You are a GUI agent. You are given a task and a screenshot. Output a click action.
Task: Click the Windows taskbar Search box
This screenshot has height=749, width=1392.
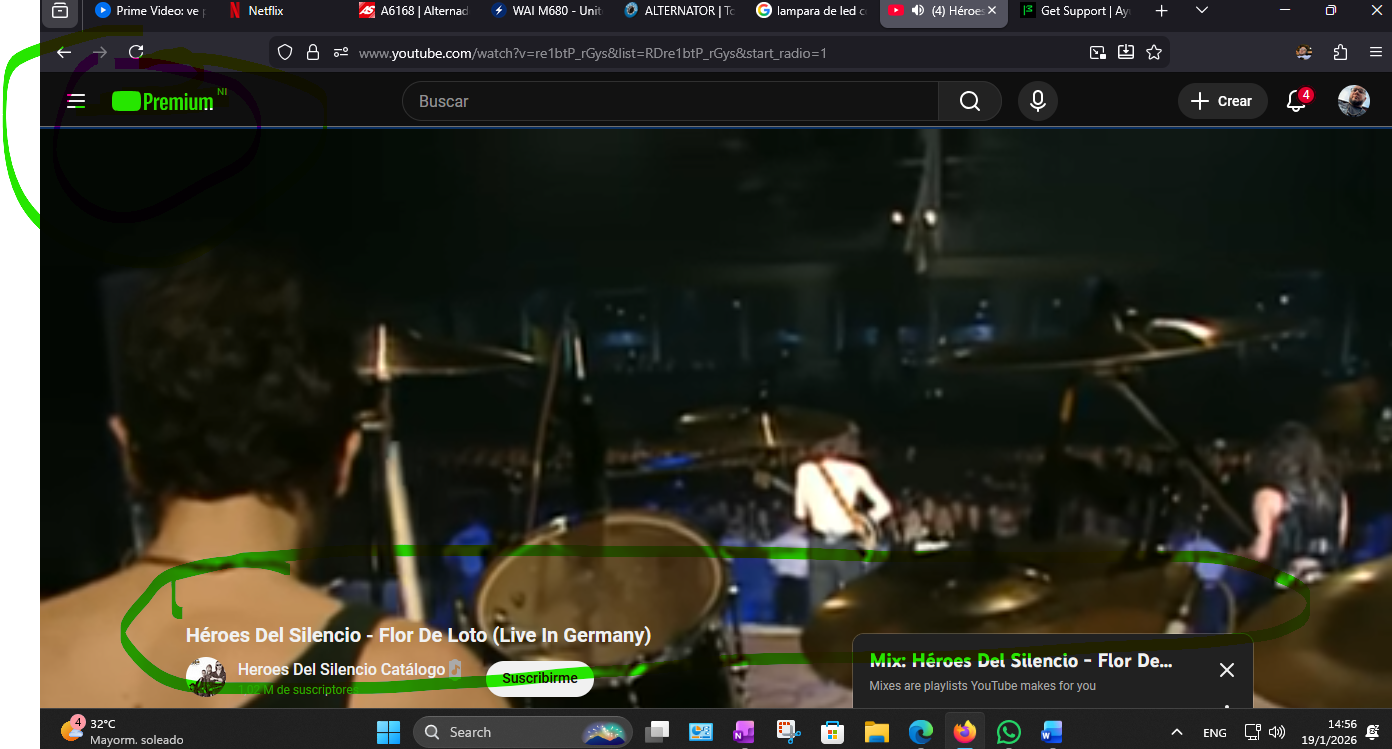[523, 732]
